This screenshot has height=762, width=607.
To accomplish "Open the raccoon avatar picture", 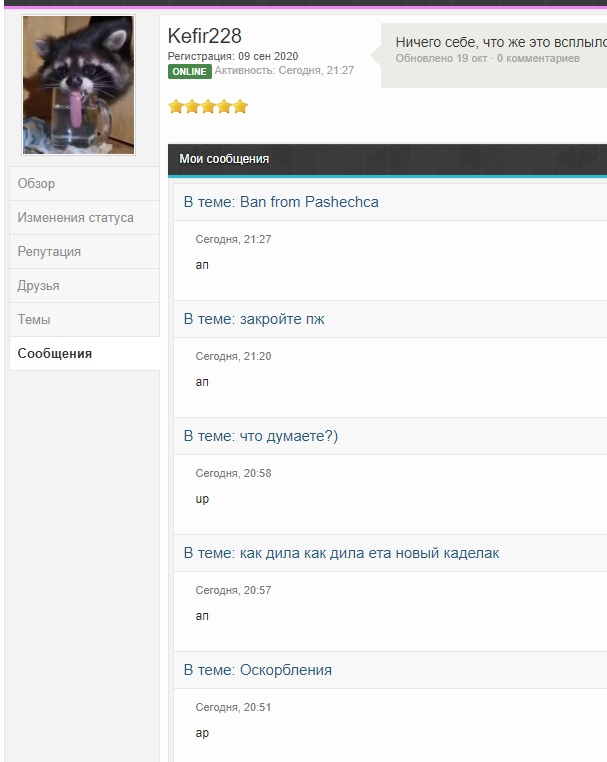I will click(78, 85).
